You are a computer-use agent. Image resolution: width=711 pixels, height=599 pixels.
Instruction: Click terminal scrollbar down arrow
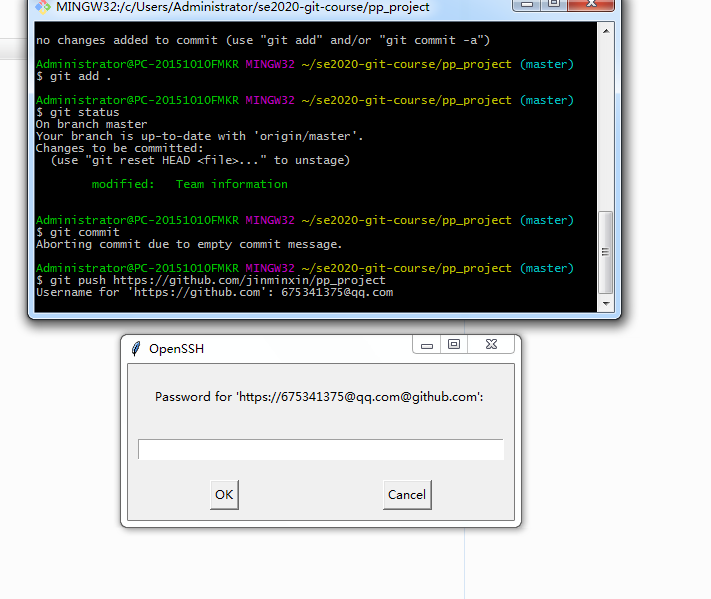(x=606, y=304)
